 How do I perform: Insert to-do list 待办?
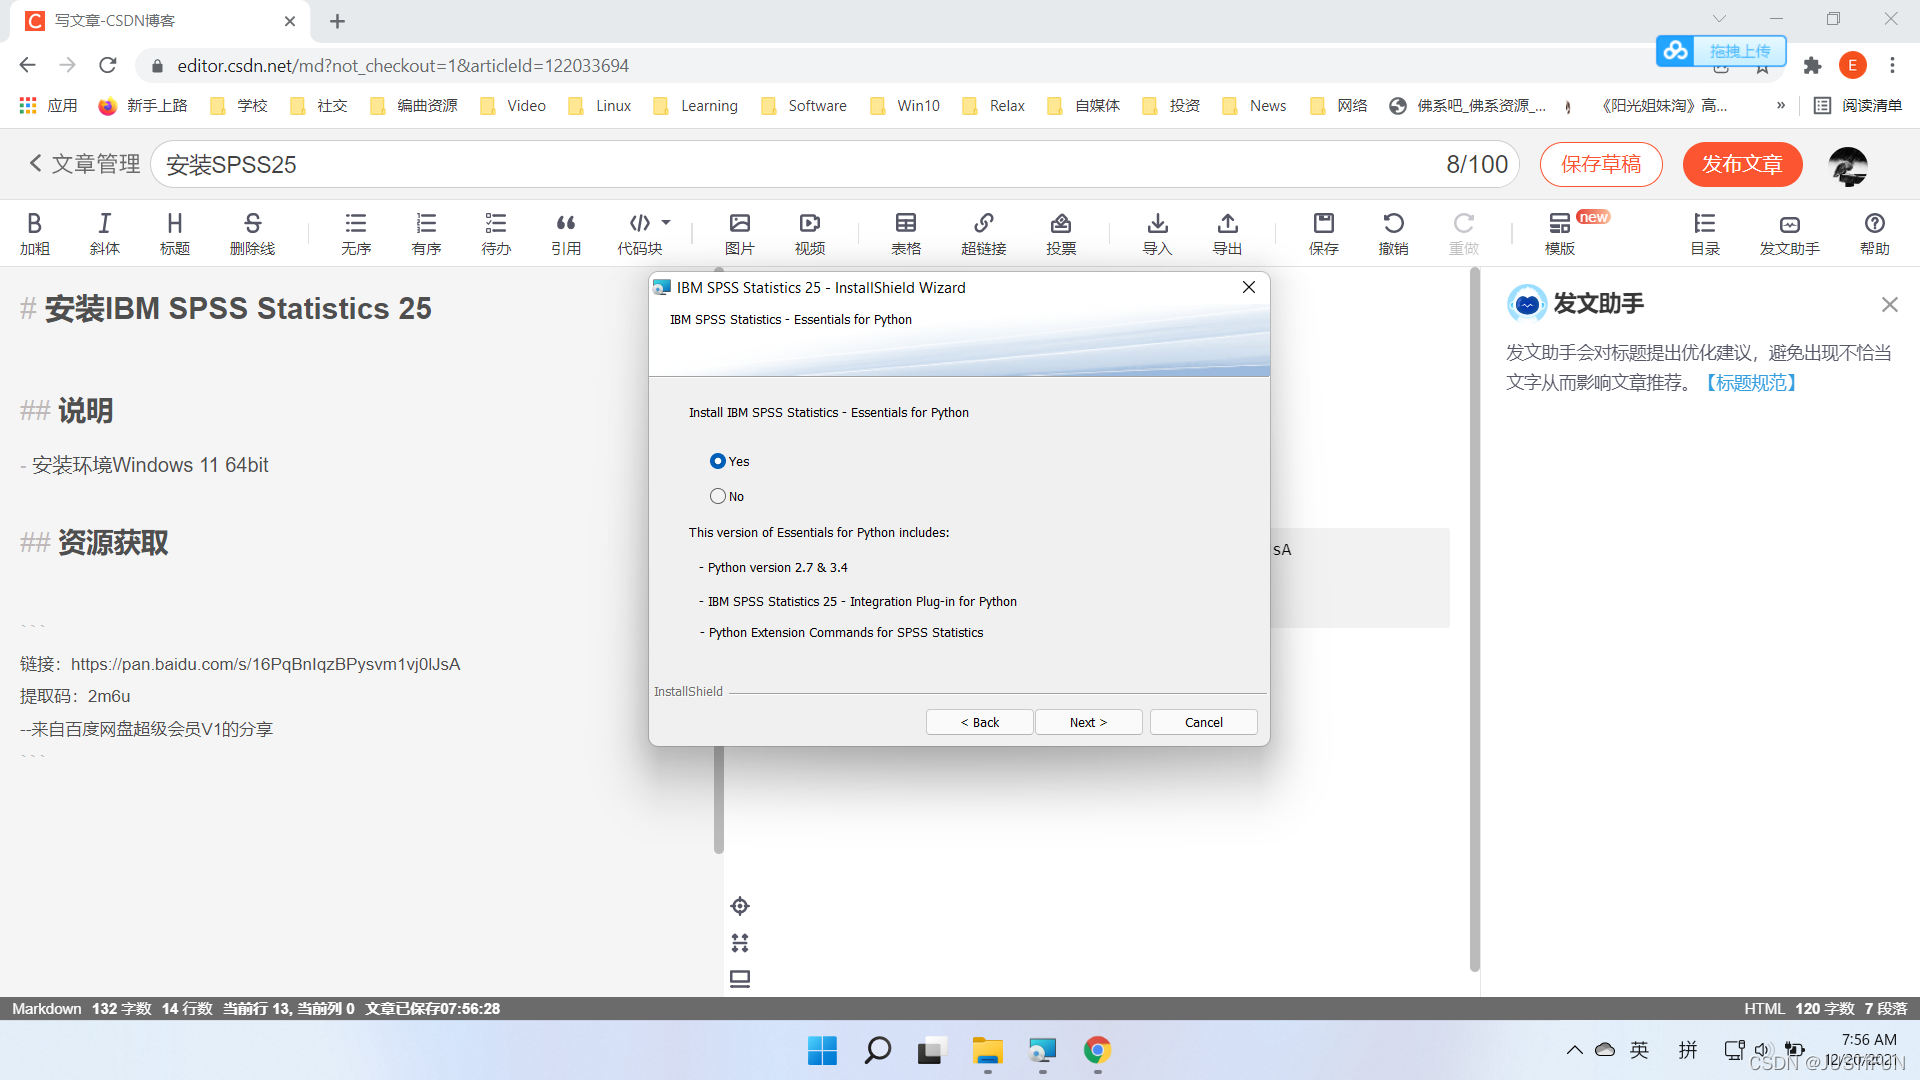(496, 234)
